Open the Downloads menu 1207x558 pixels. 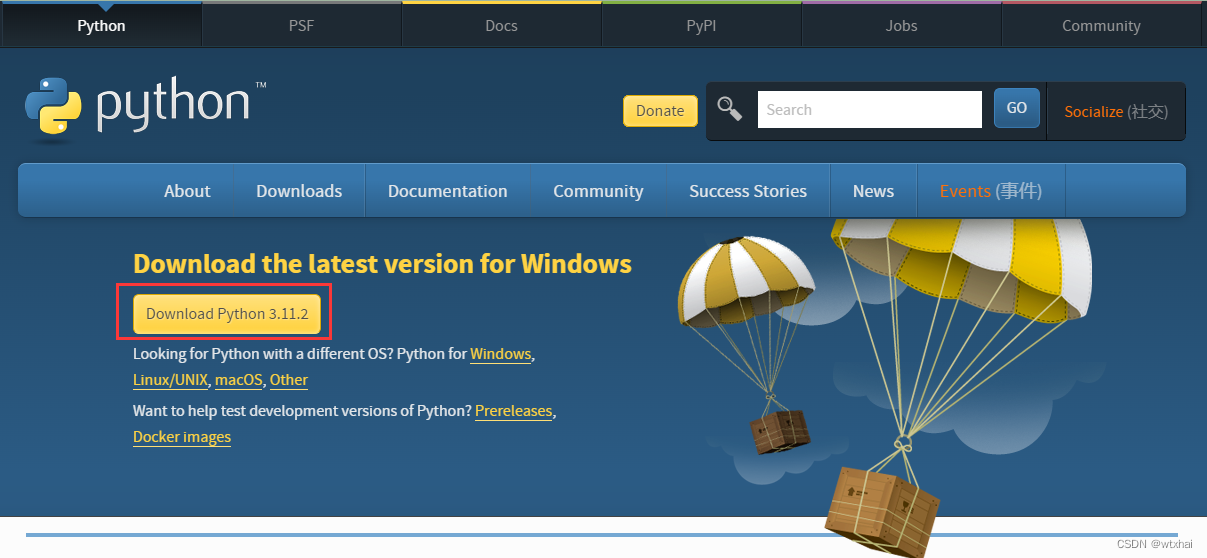(299, 191)
